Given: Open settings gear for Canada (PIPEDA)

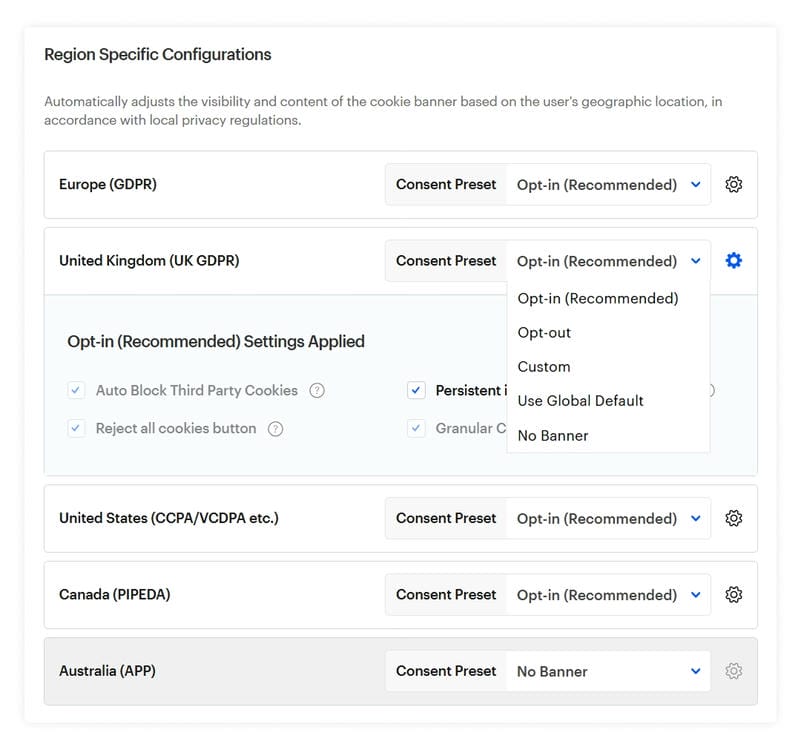Looking at the screenshot, I should pos(734,595).
